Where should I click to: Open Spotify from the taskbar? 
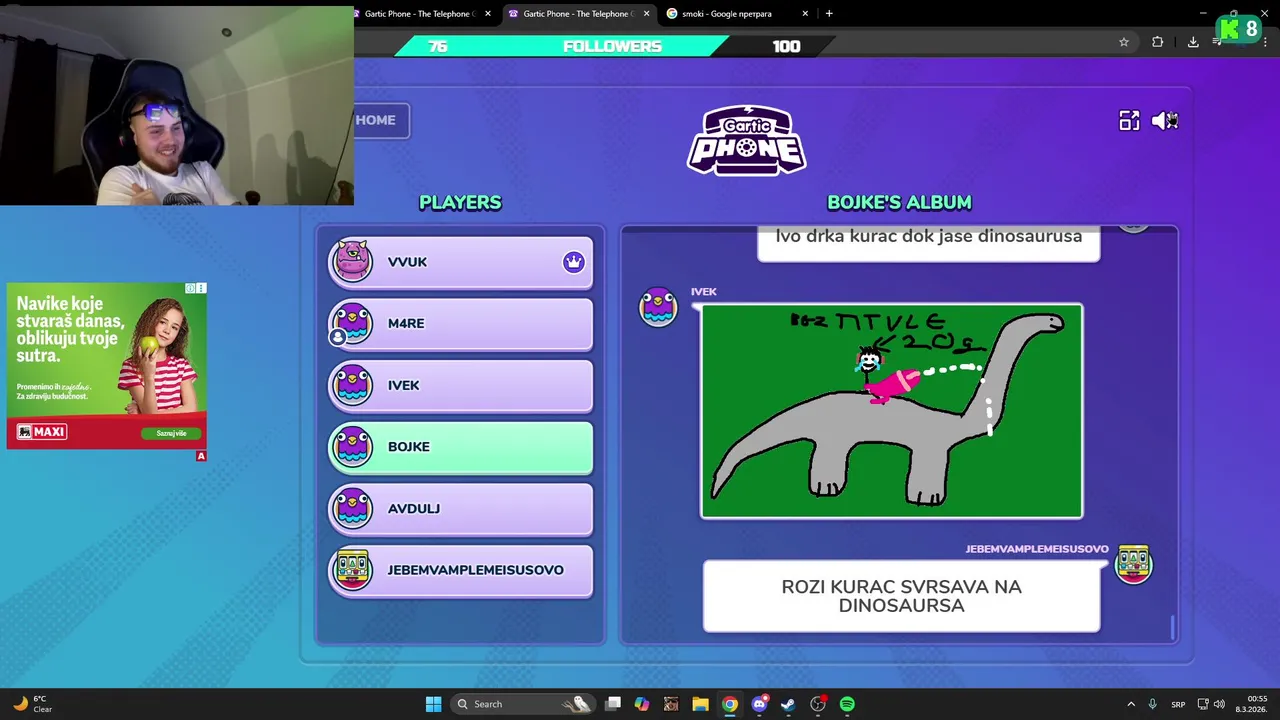point(847,704)
